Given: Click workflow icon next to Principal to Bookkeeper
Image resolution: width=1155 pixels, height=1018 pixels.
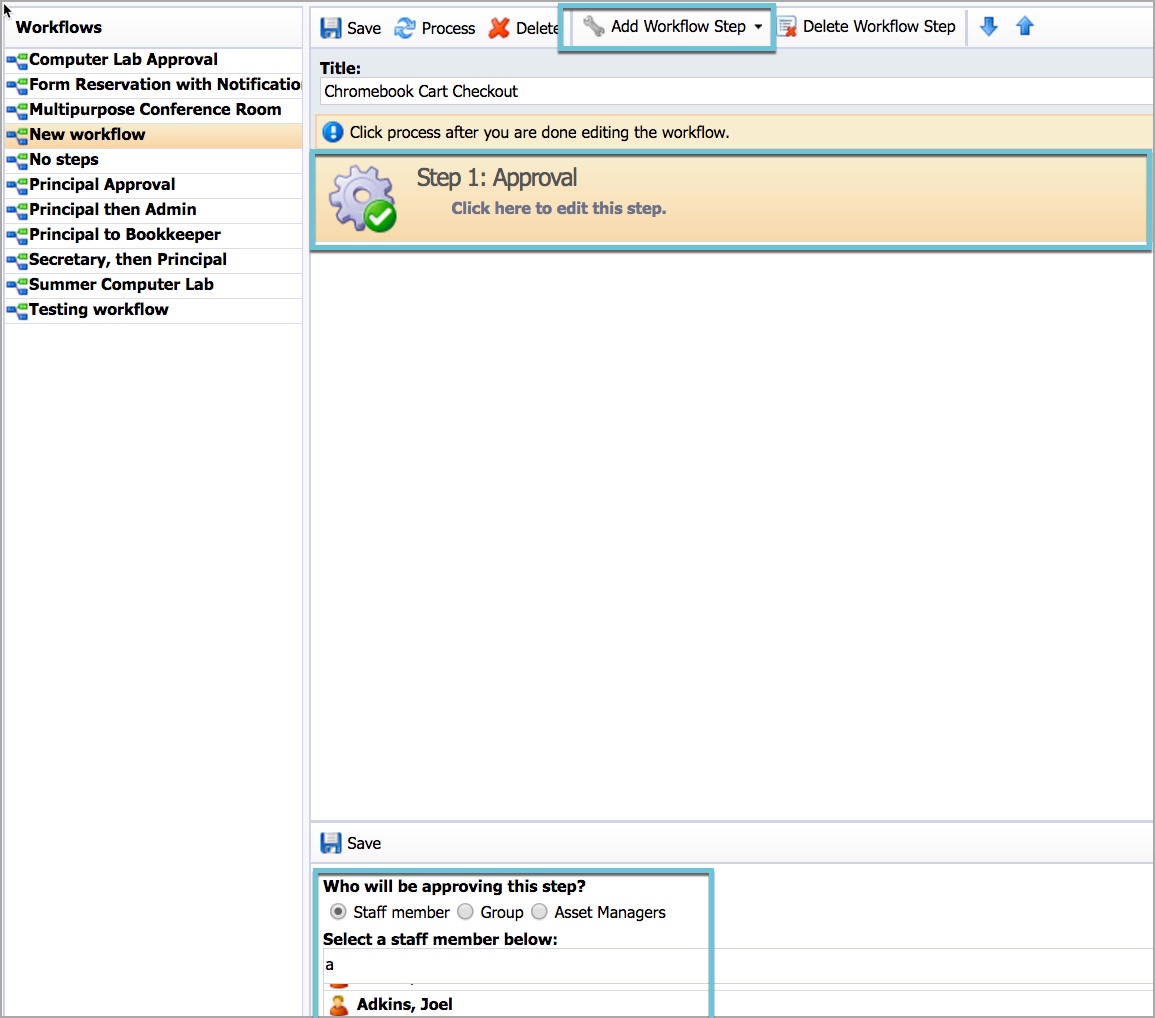Looking at the screenshot, I should (17, 236).
